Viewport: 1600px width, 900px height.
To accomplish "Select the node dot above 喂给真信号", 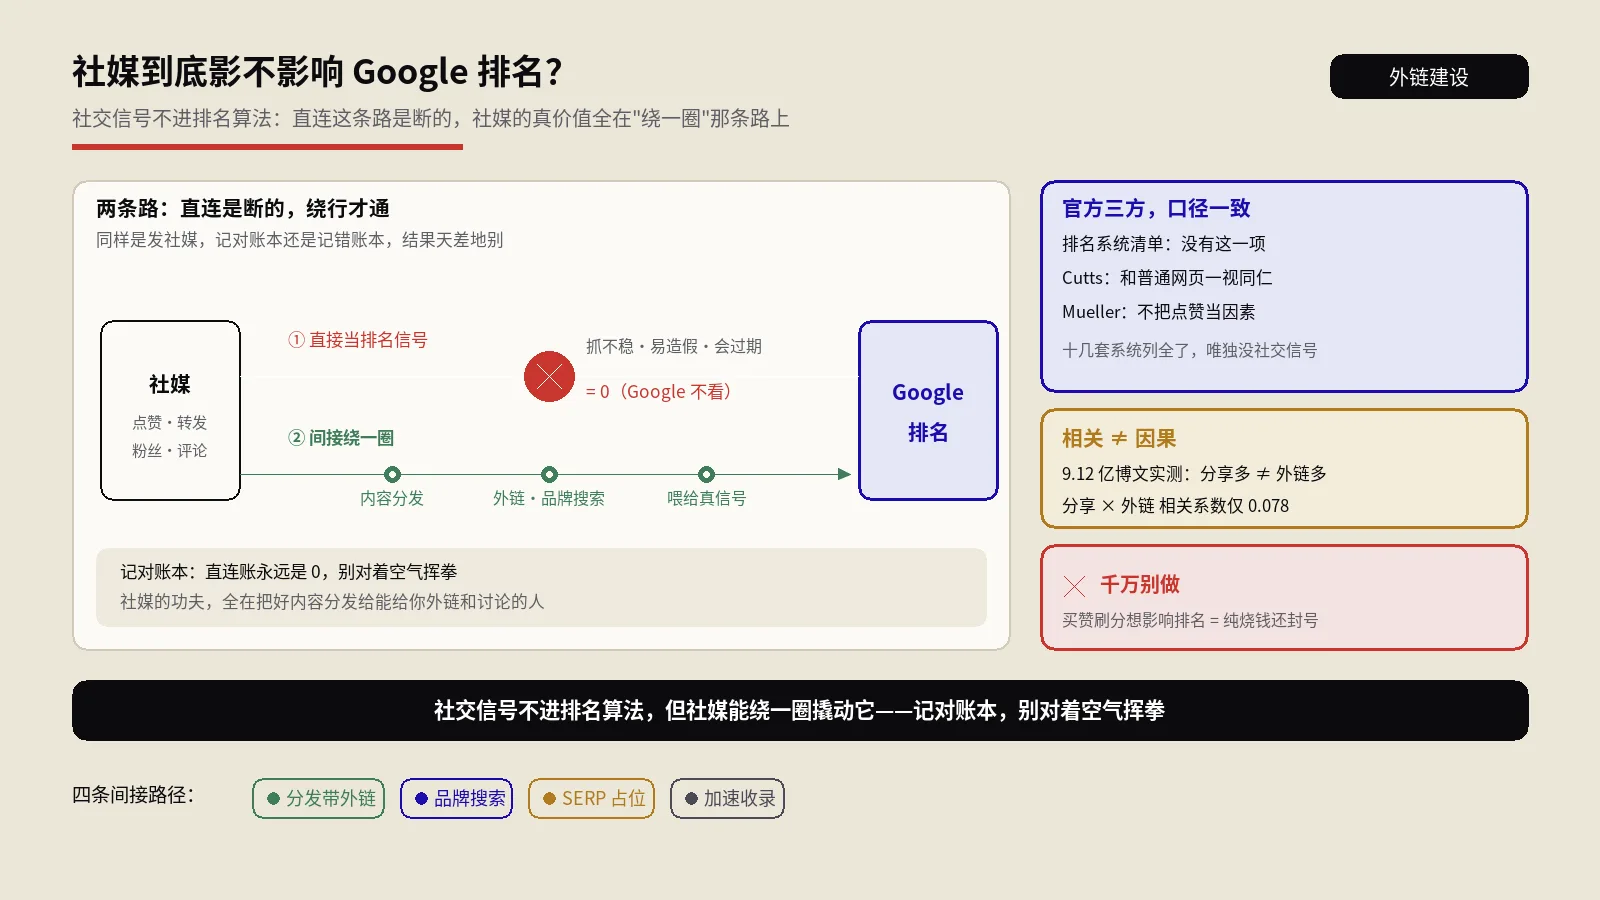I will pos(706,474).
